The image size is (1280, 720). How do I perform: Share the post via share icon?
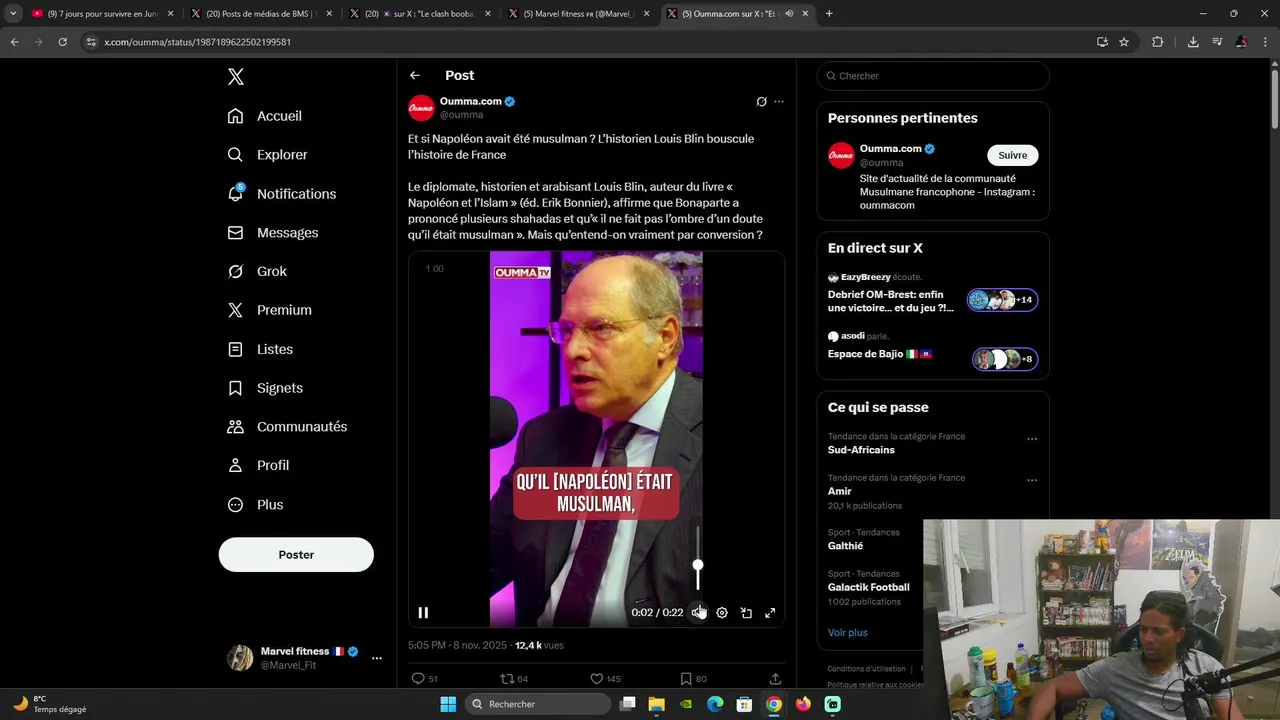[775, 678]
